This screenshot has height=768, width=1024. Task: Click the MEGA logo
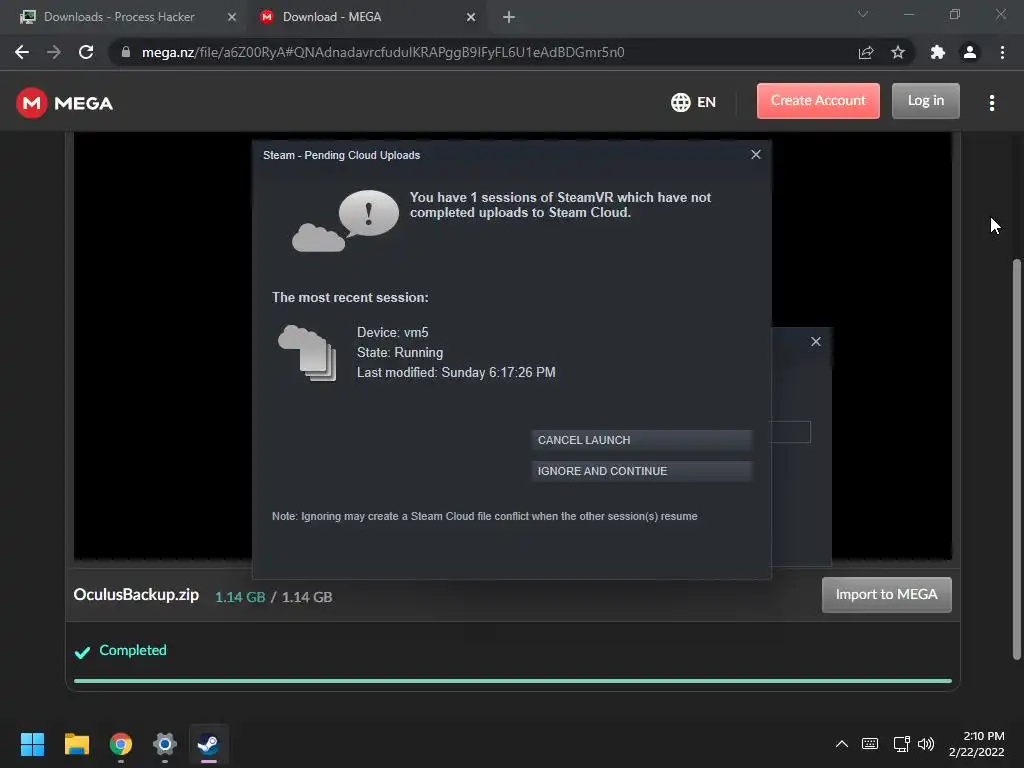[x=65, y=103]
